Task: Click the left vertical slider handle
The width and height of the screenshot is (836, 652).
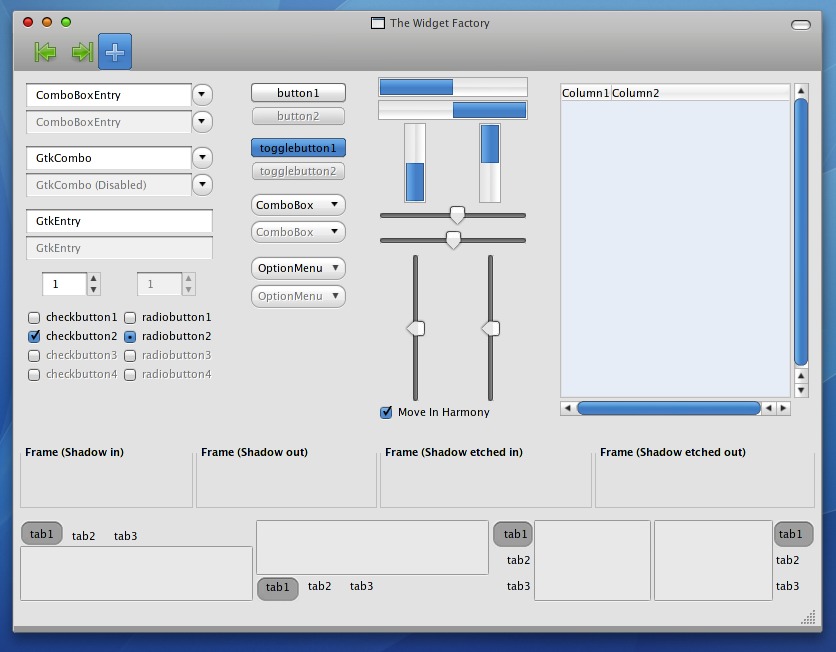Action: pyautogui.click(x=416, y=328)
